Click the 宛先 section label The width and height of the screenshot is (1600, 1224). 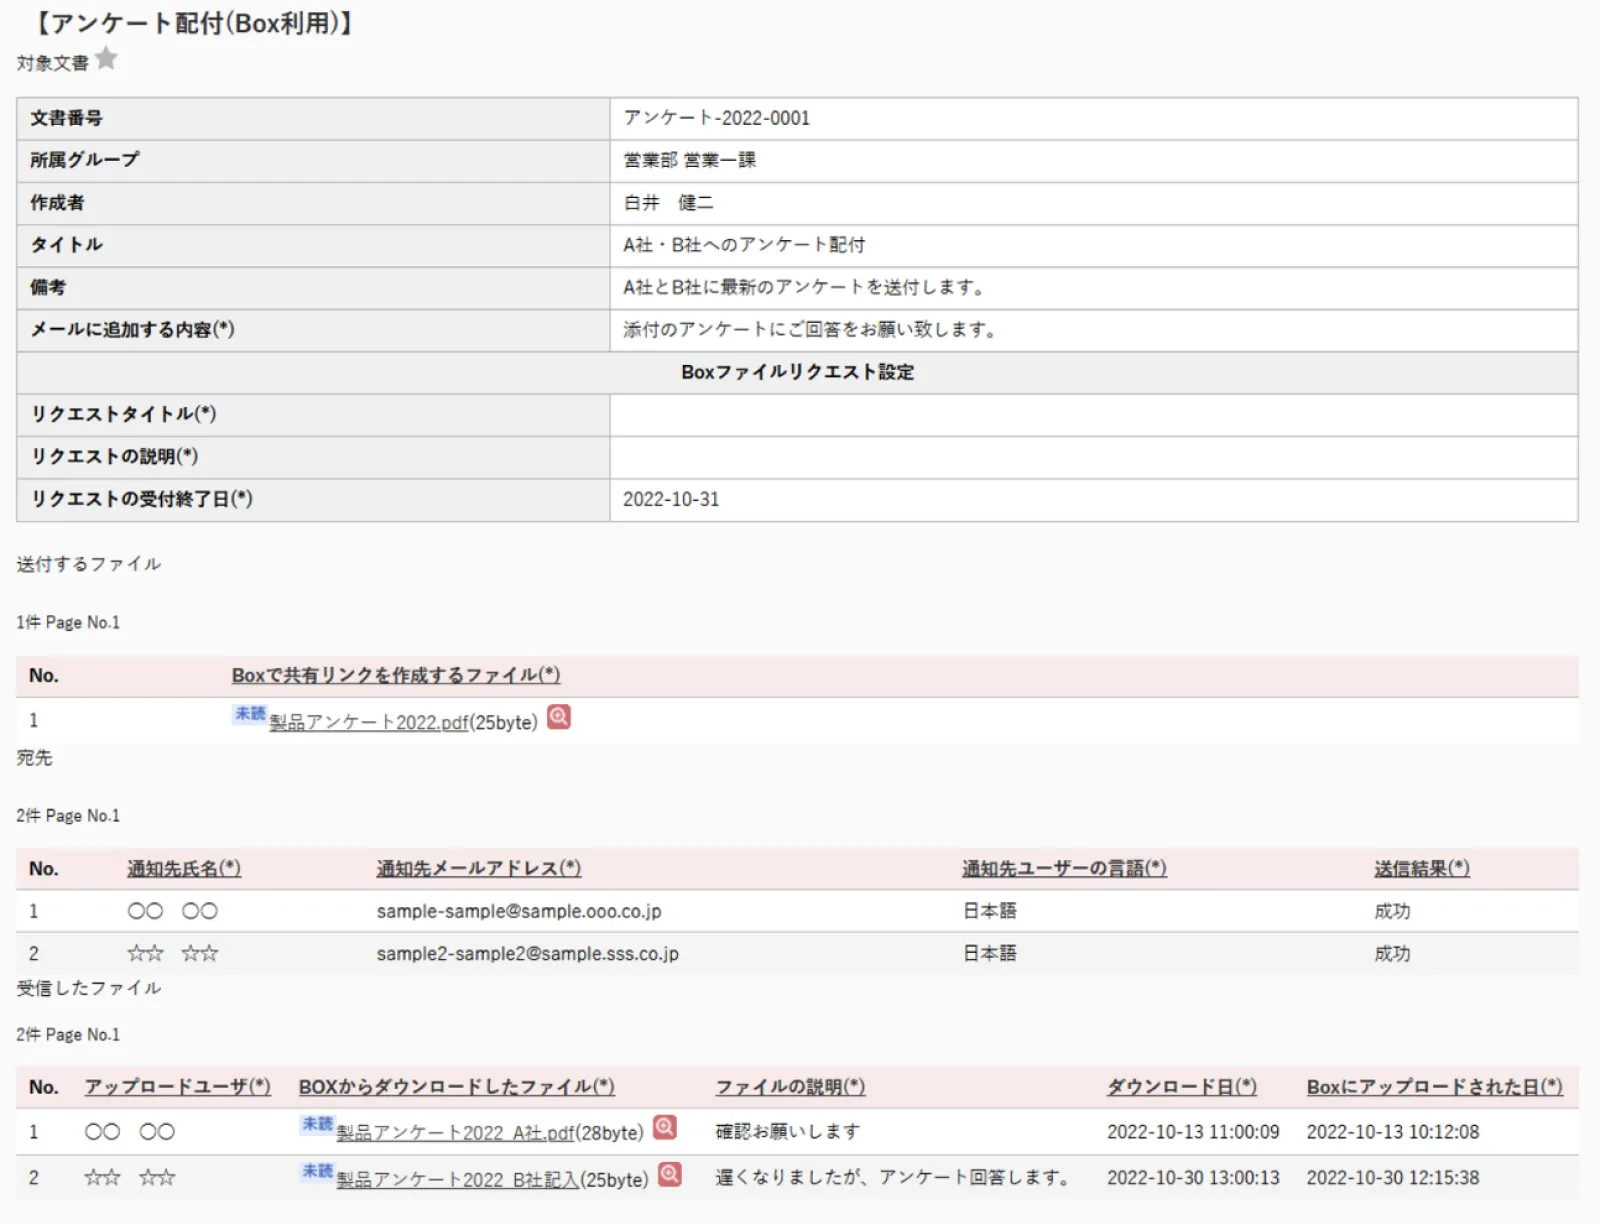(34, 758)
